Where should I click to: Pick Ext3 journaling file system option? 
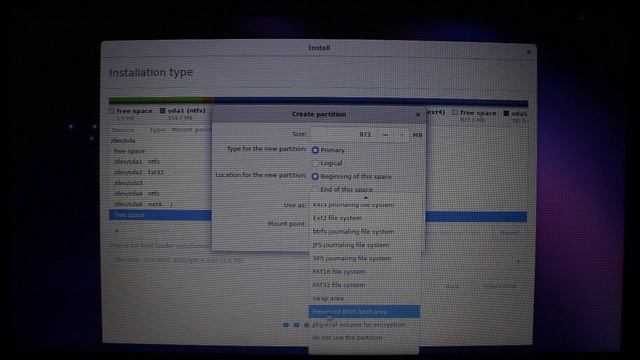point(364,205)
